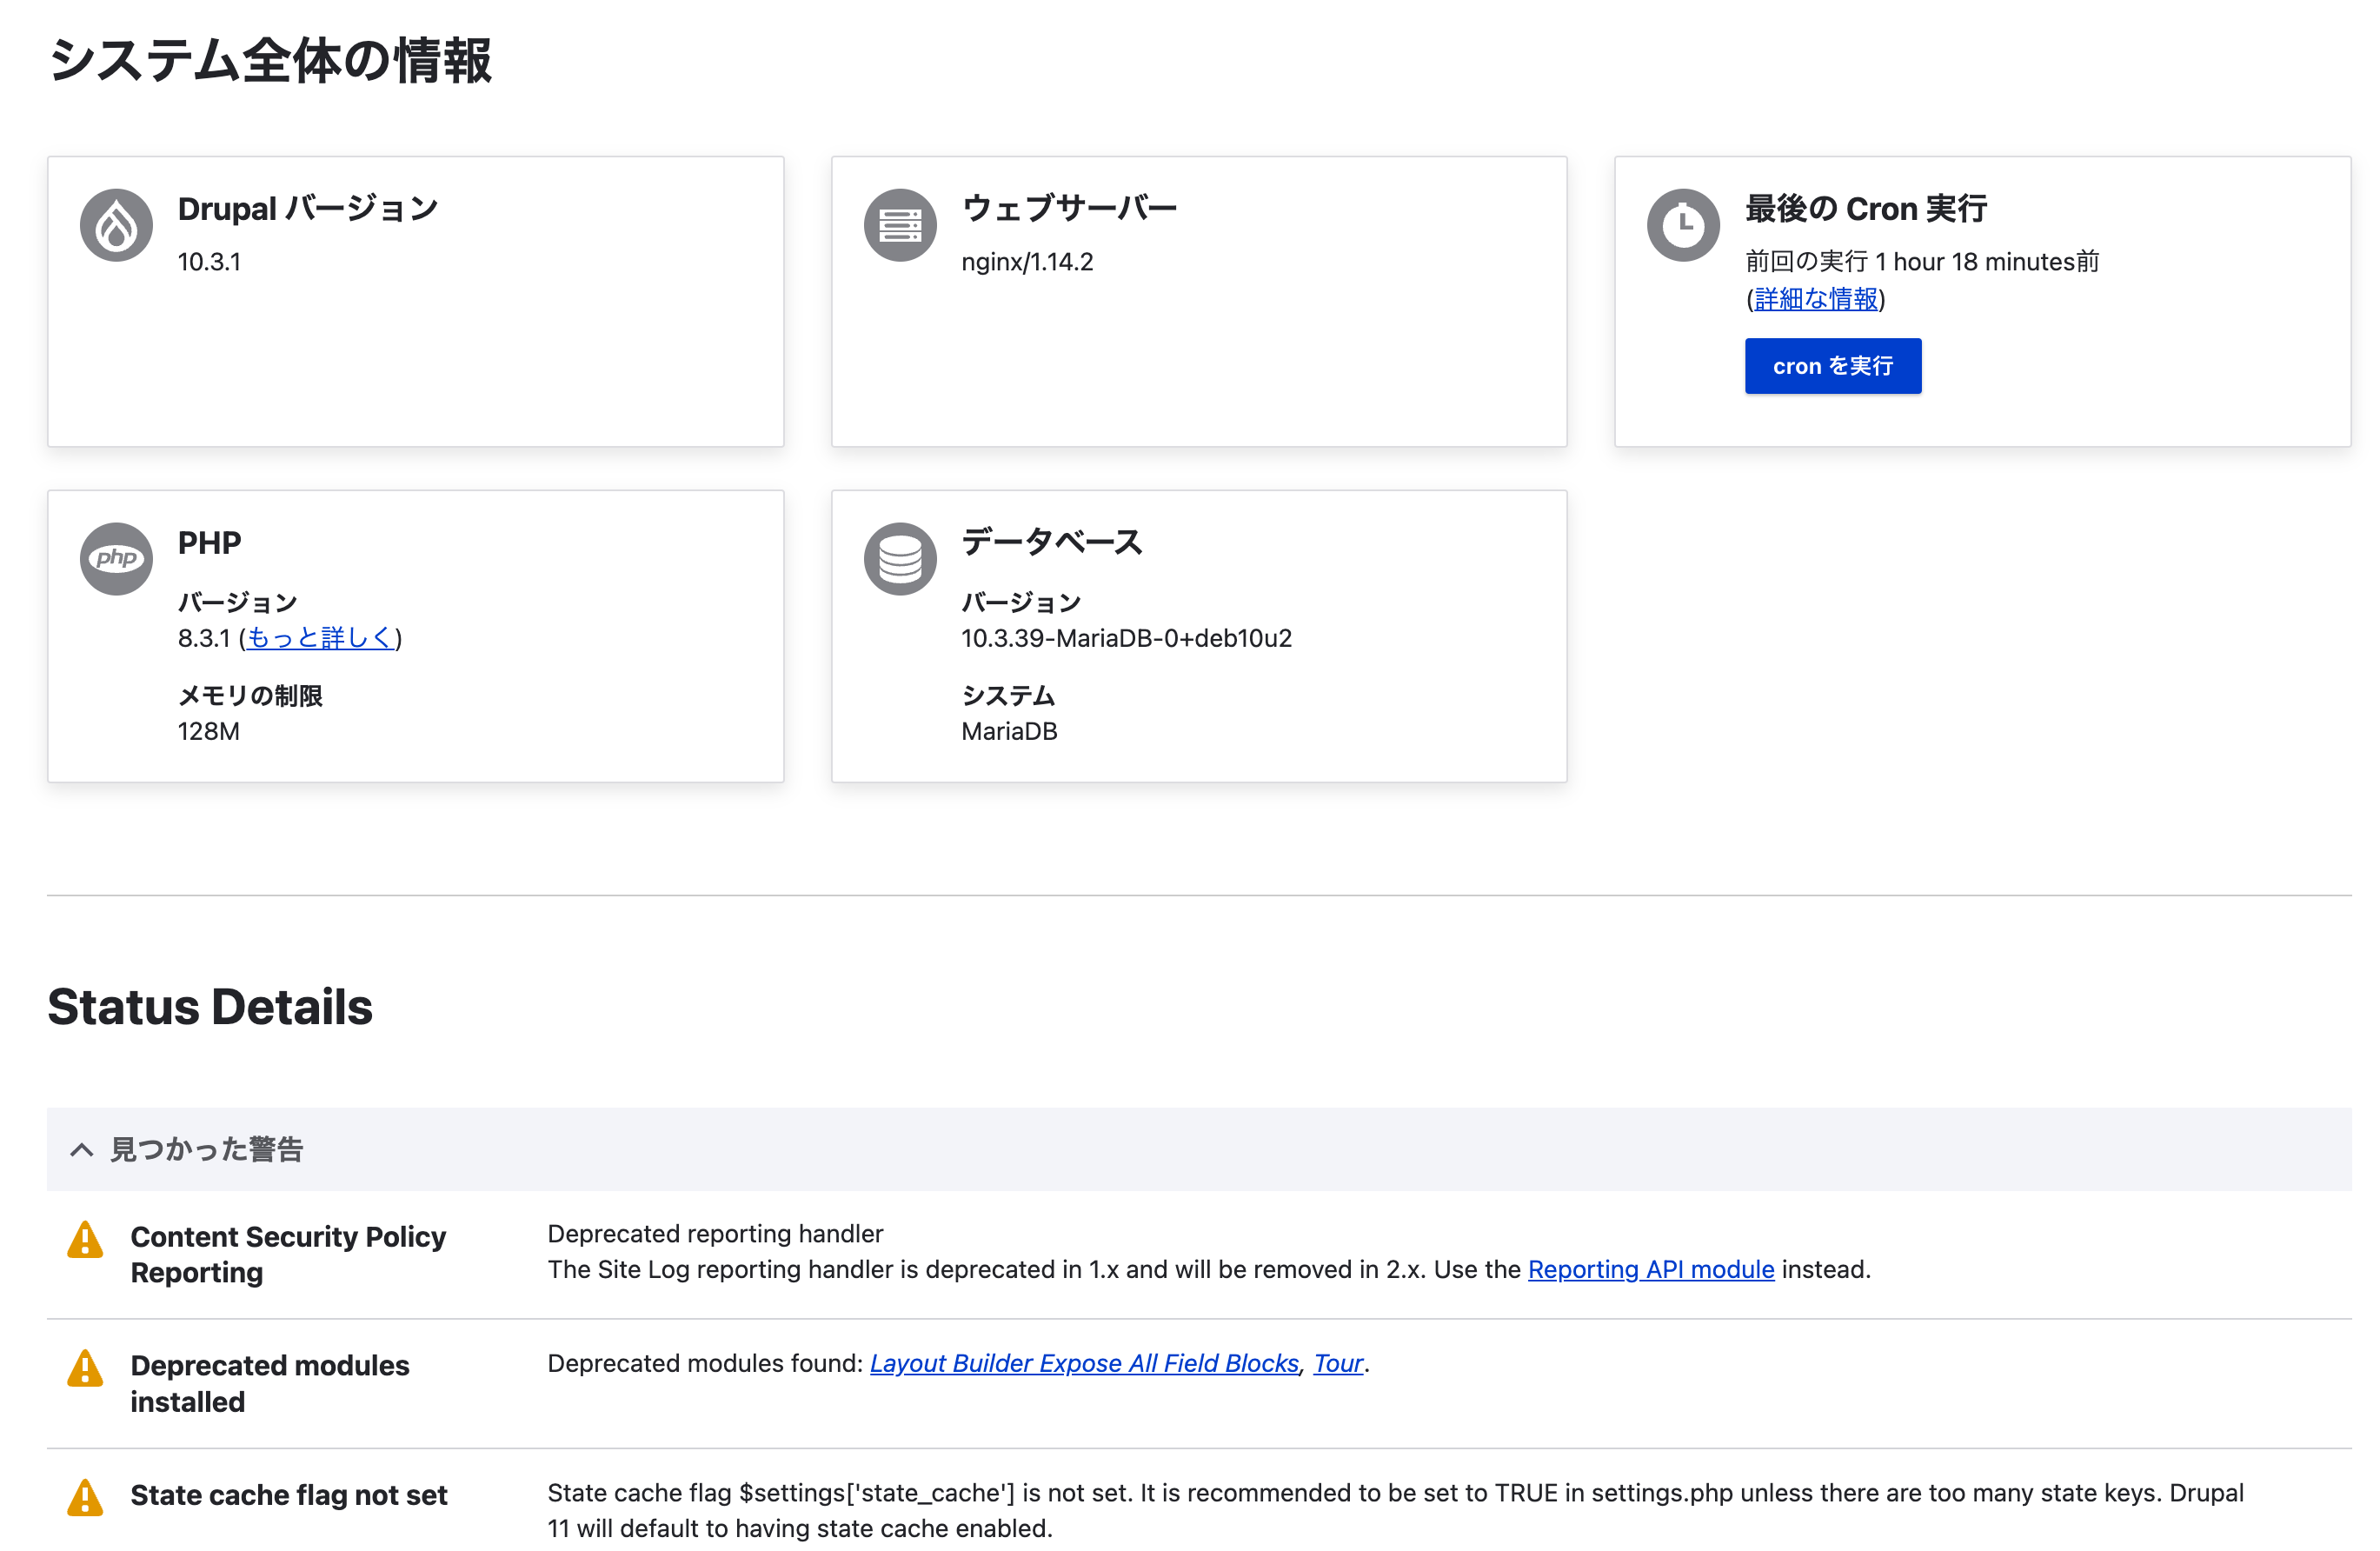This screenshot has width=2380, height=1551.
Task: Click the 最後の Cron 実行 card title
Action: 1866,208
